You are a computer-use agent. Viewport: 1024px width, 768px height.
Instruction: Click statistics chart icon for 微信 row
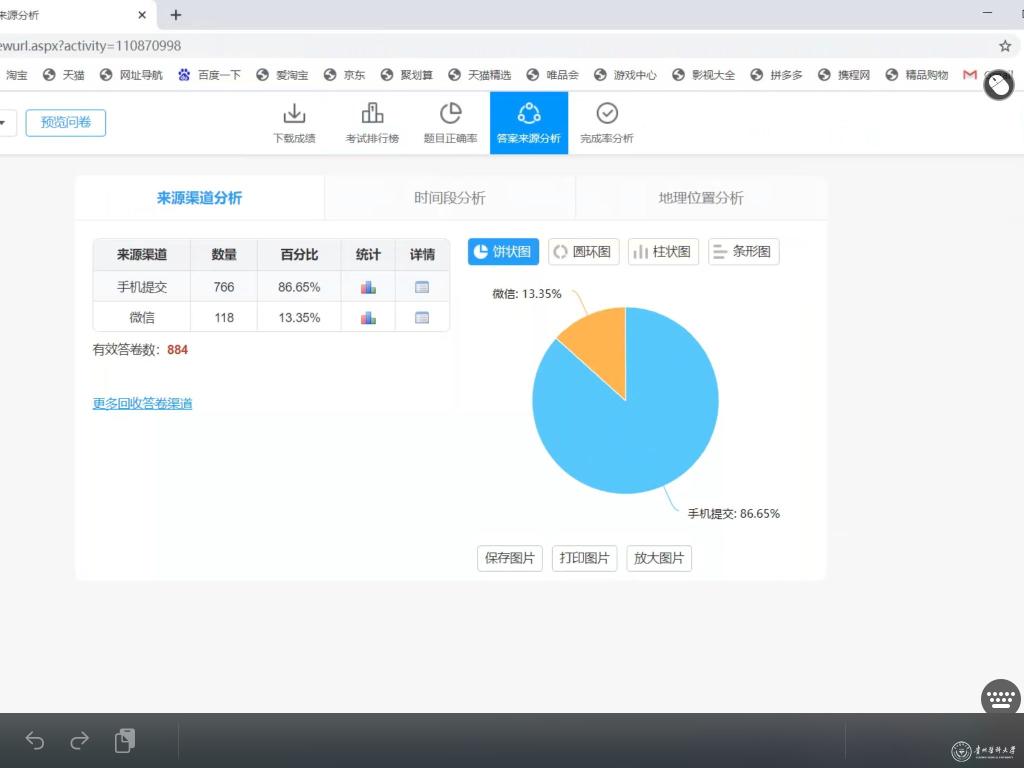tap(368, 318)
